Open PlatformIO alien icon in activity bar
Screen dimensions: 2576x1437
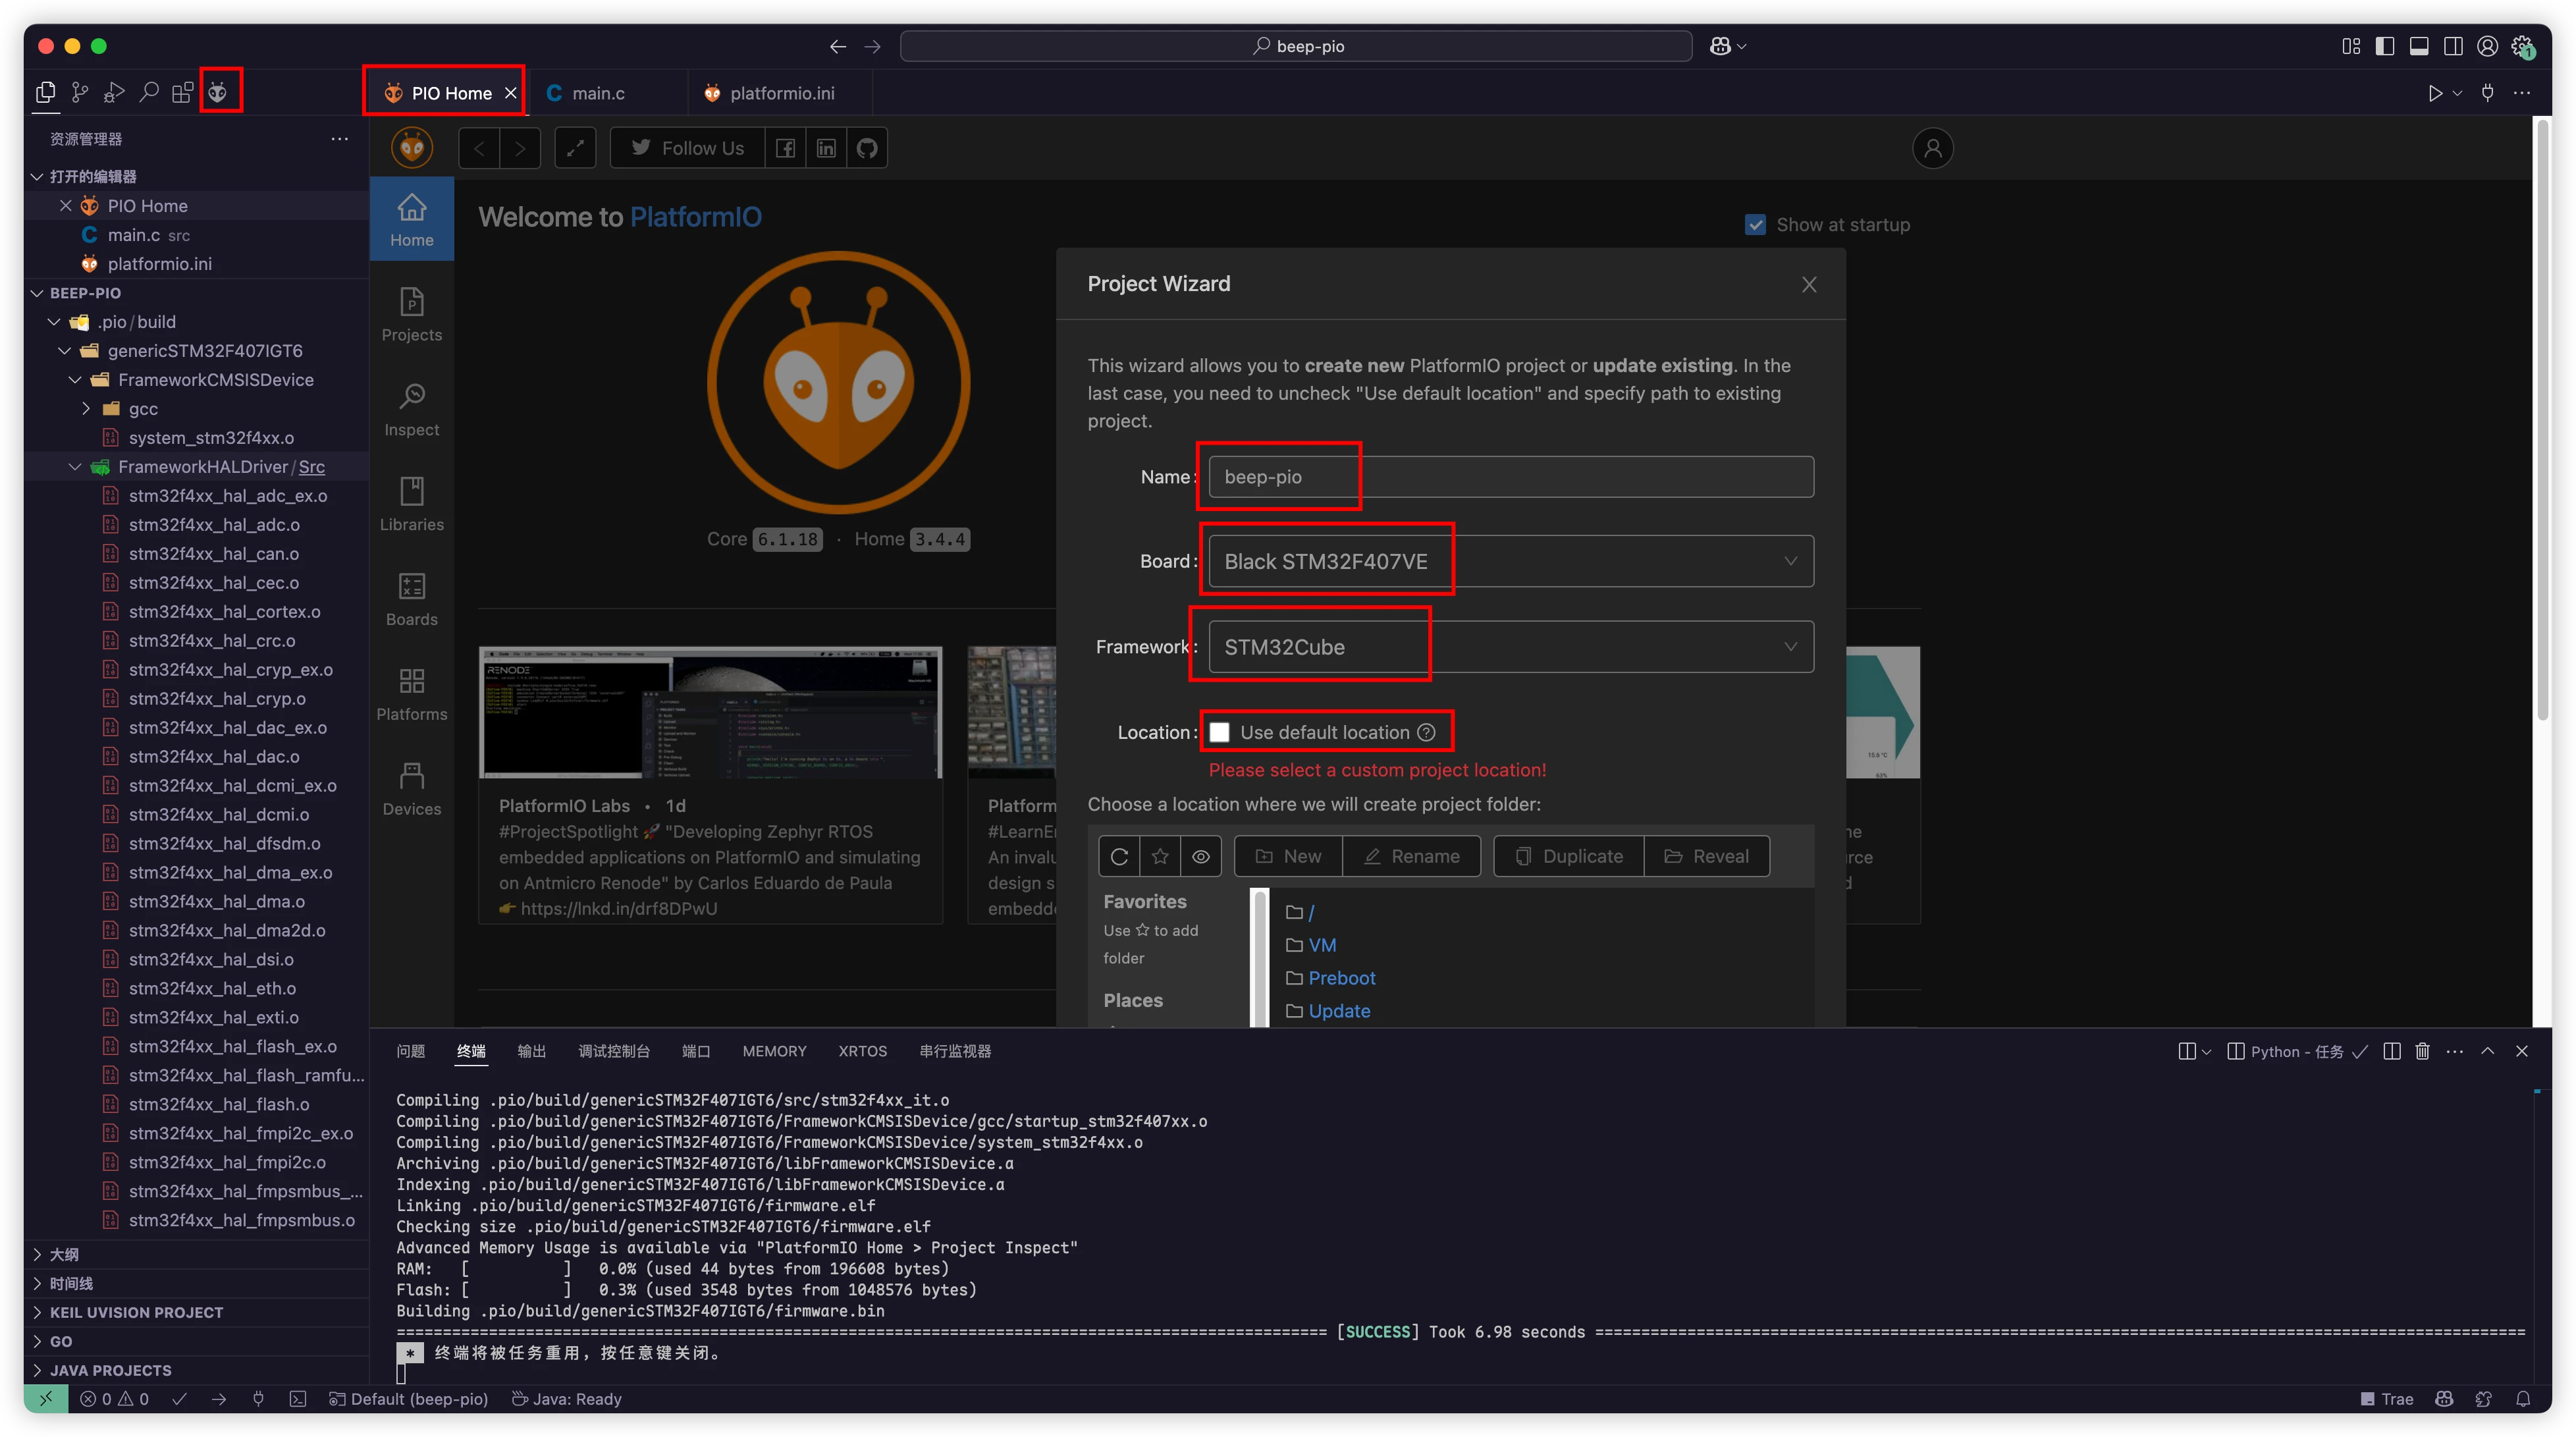[218, 93]
